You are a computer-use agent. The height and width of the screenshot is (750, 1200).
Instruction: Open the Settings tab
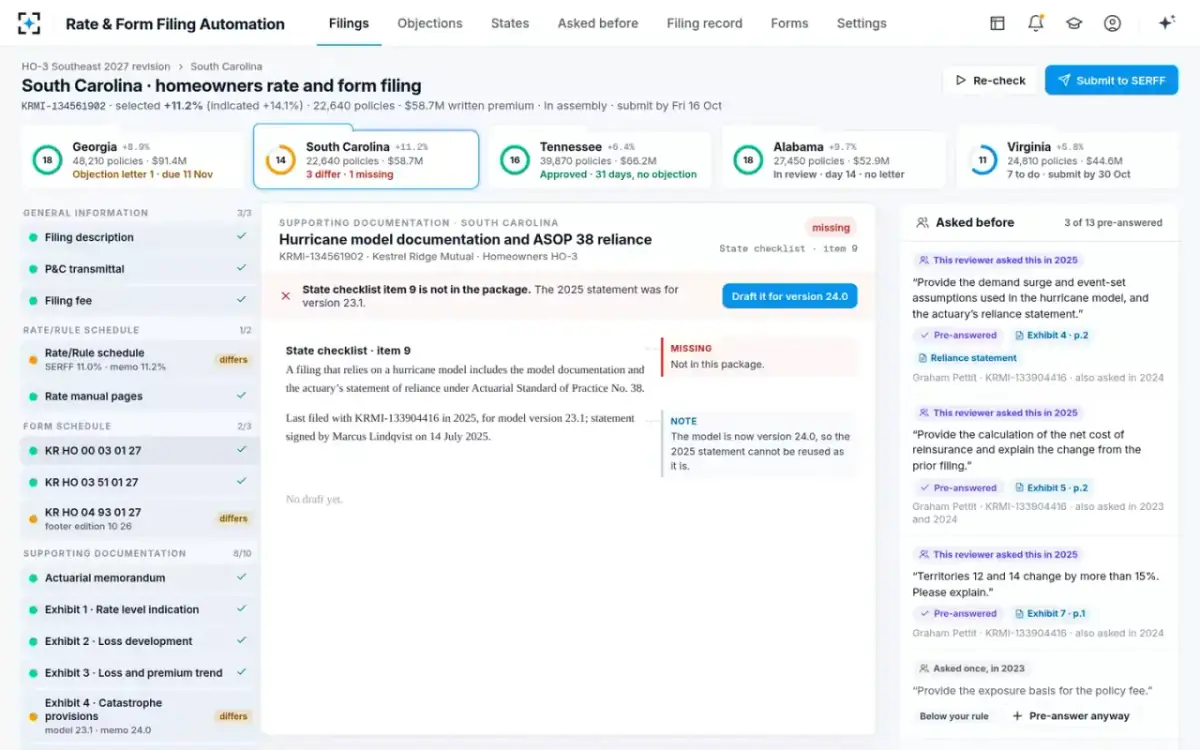point(862,23)
